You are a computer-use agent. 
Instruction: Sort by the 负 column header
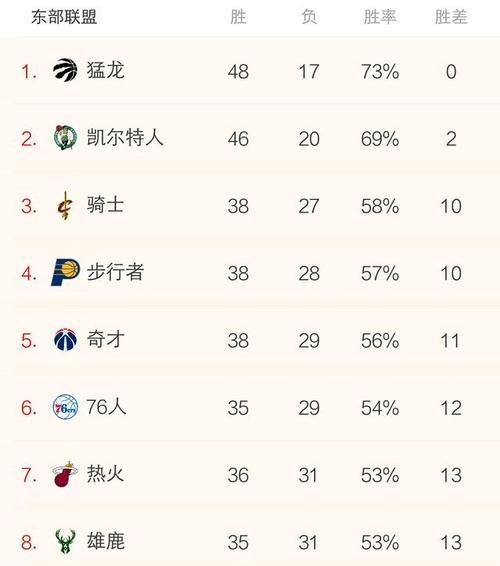309,17
